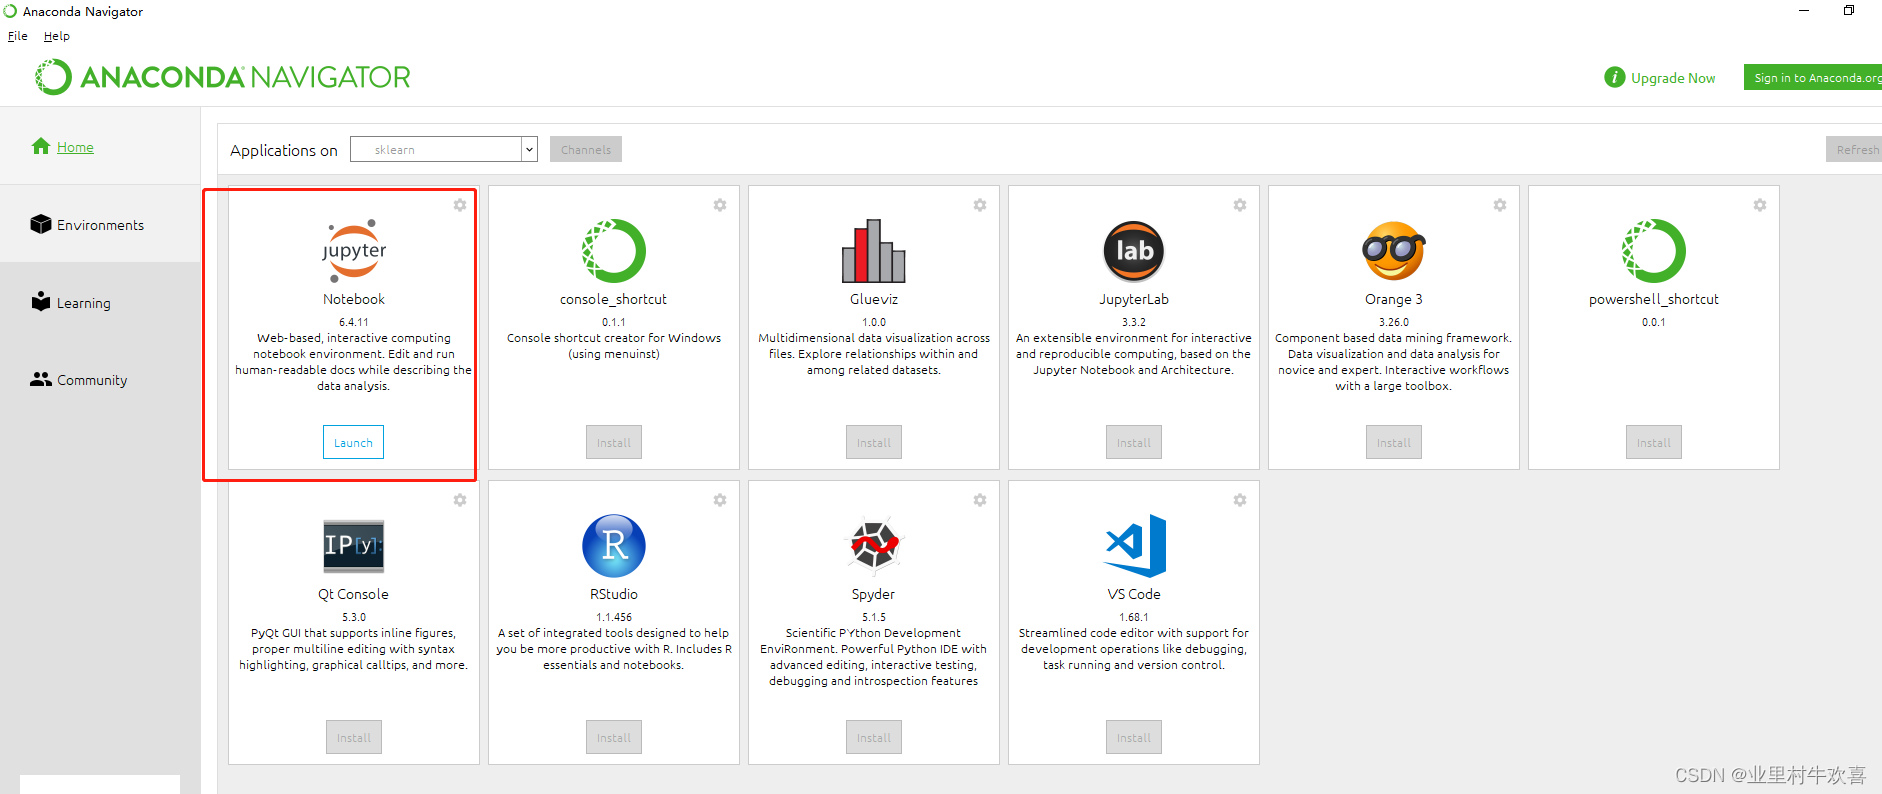
Task: Restore the Anaconda Navigator window
Action: point(1849,11)
